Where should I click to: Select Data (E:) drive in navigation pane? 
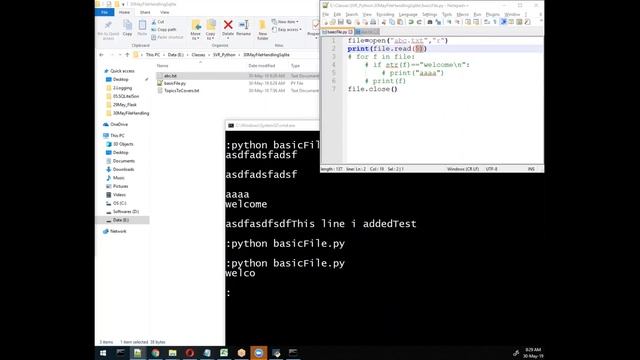[120, 220]
